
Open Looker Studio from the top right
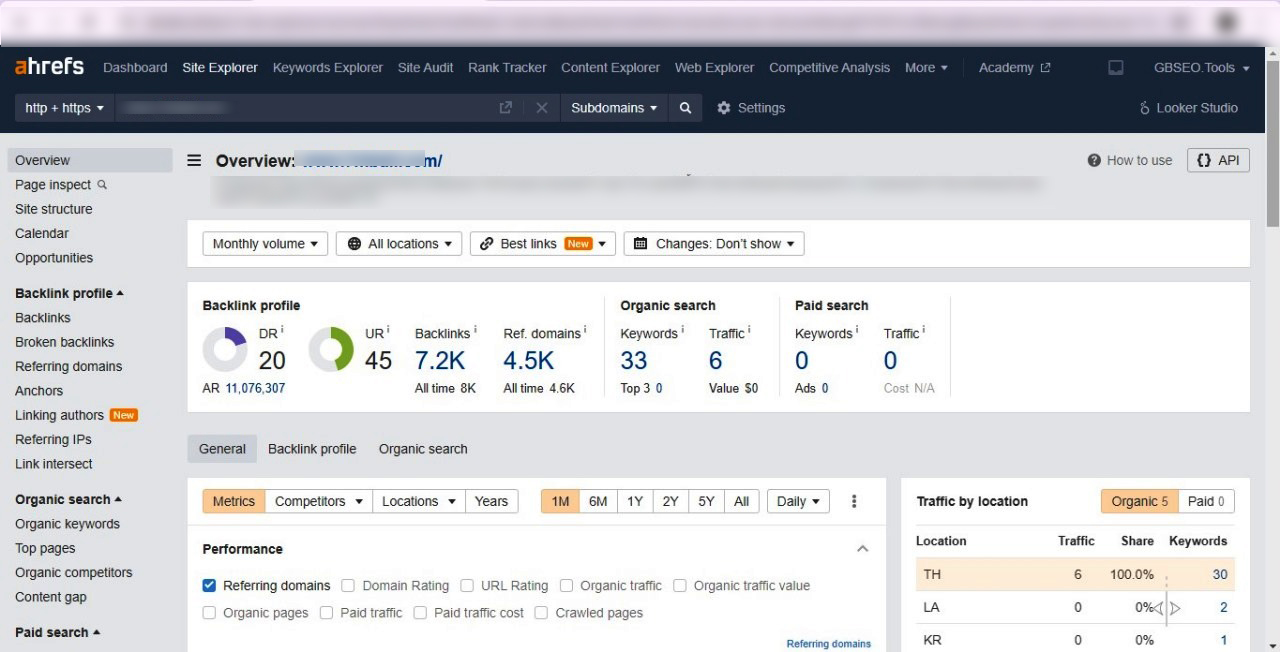[x=1188, y=107]
